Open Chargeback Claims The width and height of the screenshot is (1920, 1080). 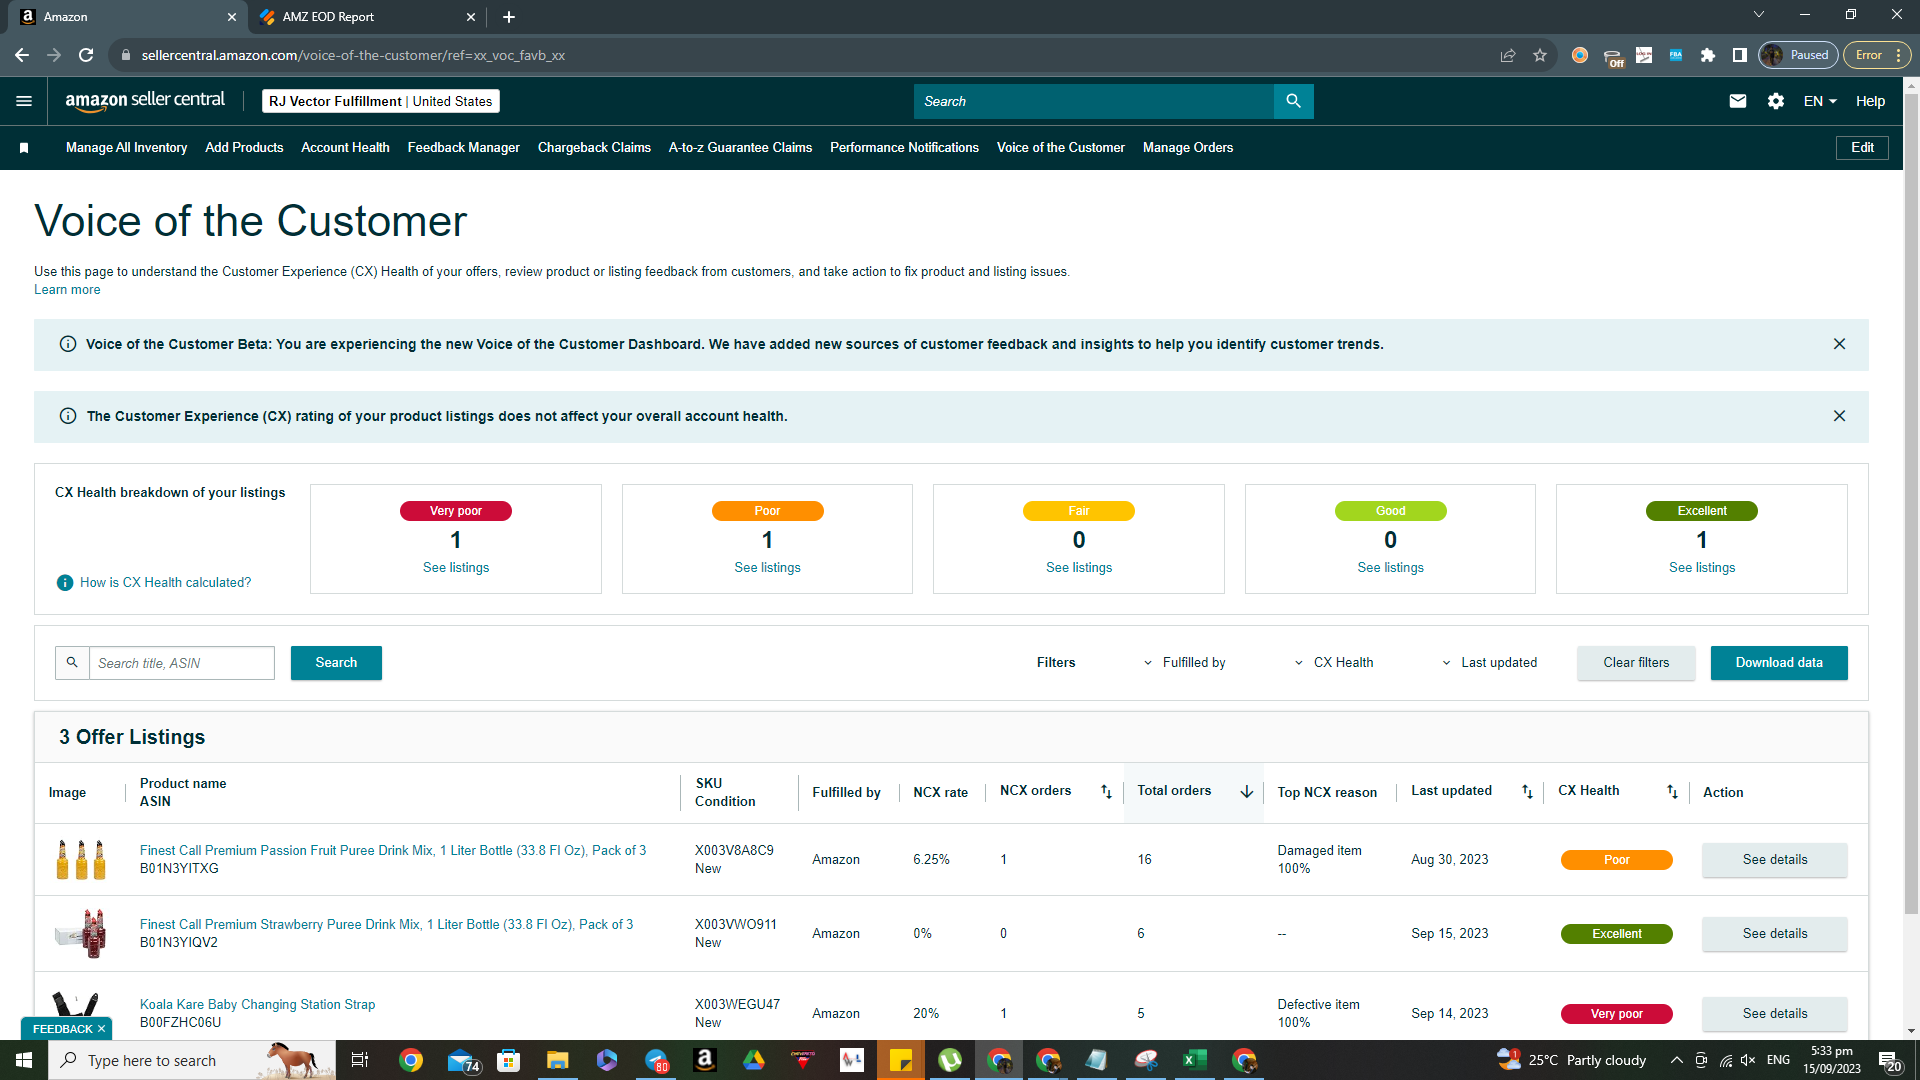pos(594,148)
